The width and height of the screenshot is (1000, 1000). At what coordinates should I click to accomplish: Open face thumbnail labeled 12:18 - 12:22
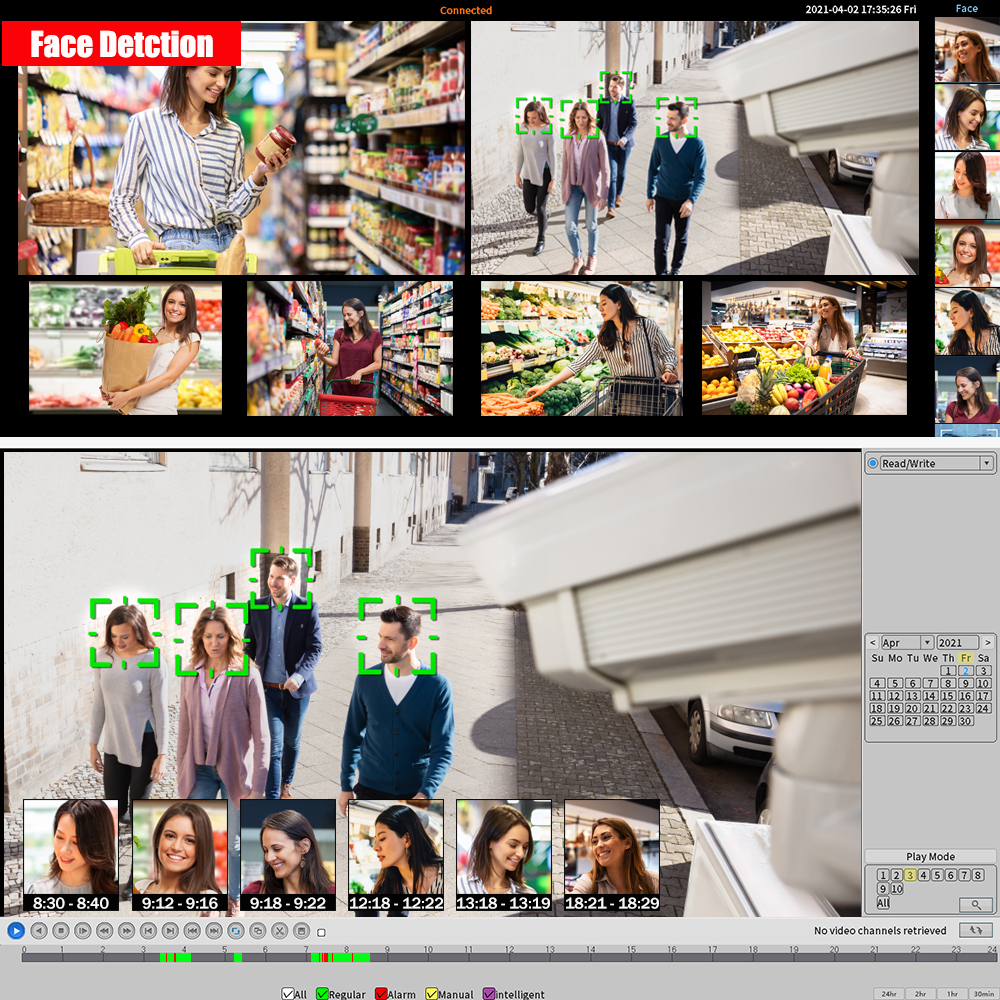(396, 853)
